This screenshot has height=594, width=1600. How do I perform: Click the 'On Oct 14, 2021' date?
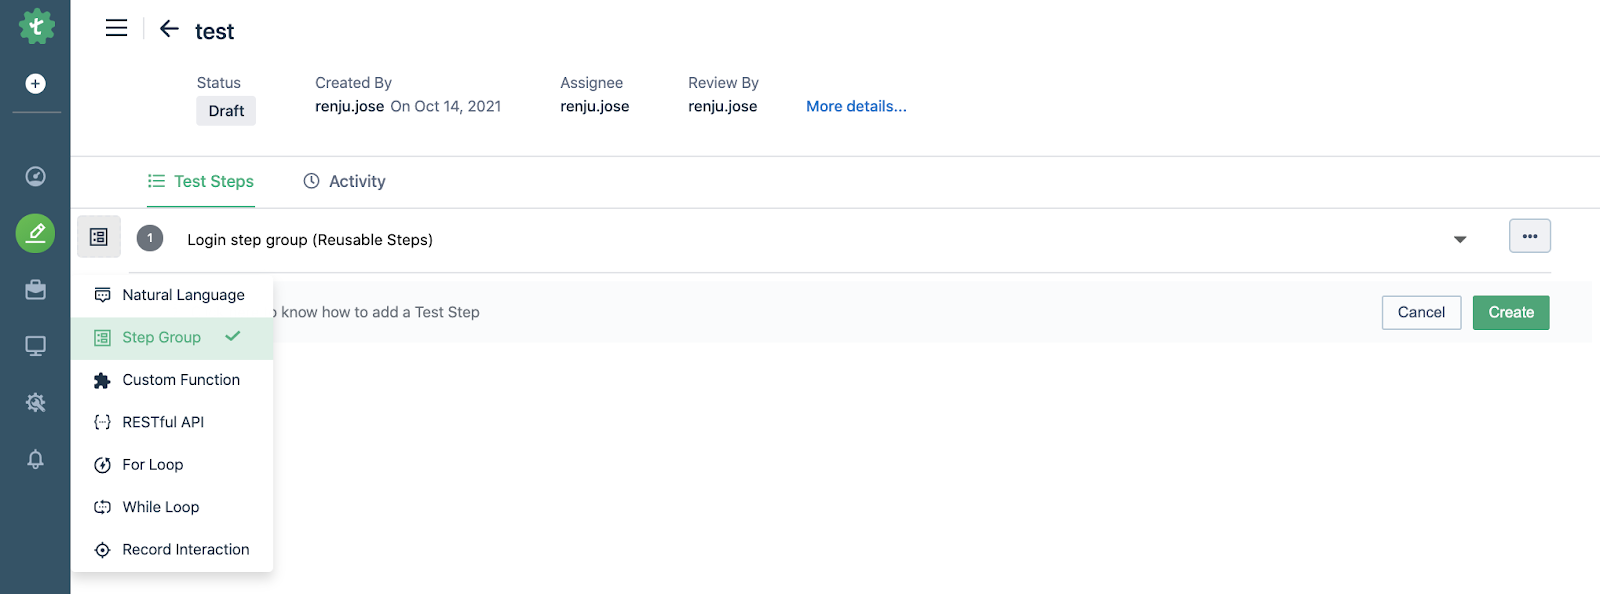click(x=446, y=106)
